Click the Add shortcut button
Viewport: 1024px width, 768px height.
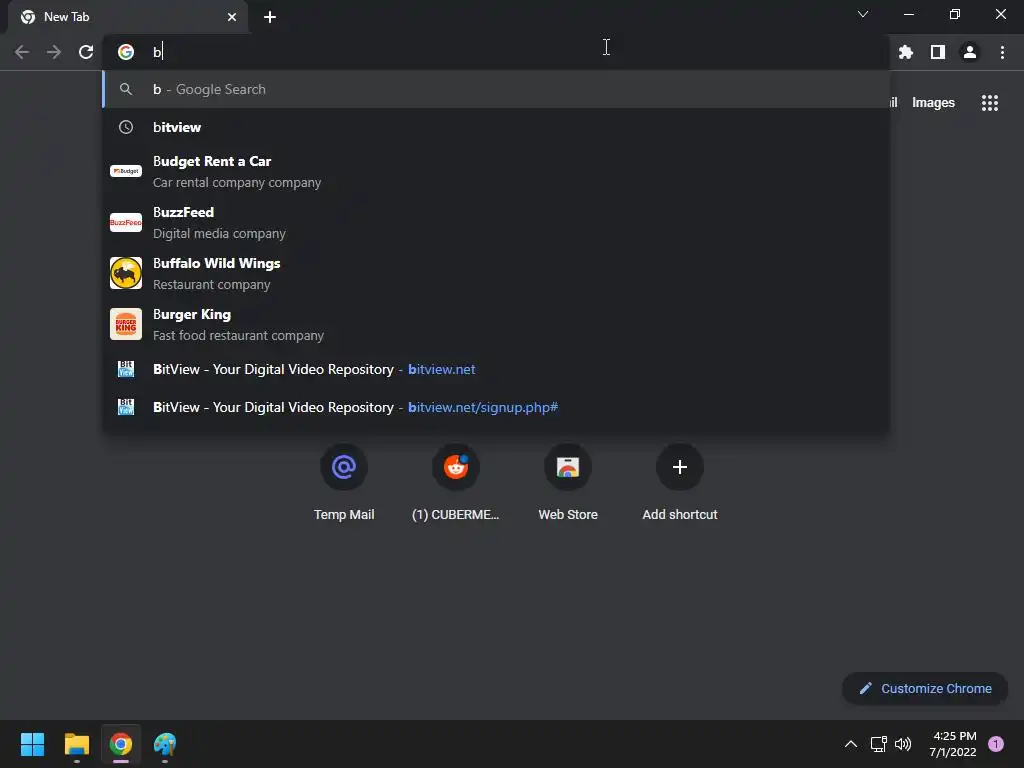tap(680, 483)
